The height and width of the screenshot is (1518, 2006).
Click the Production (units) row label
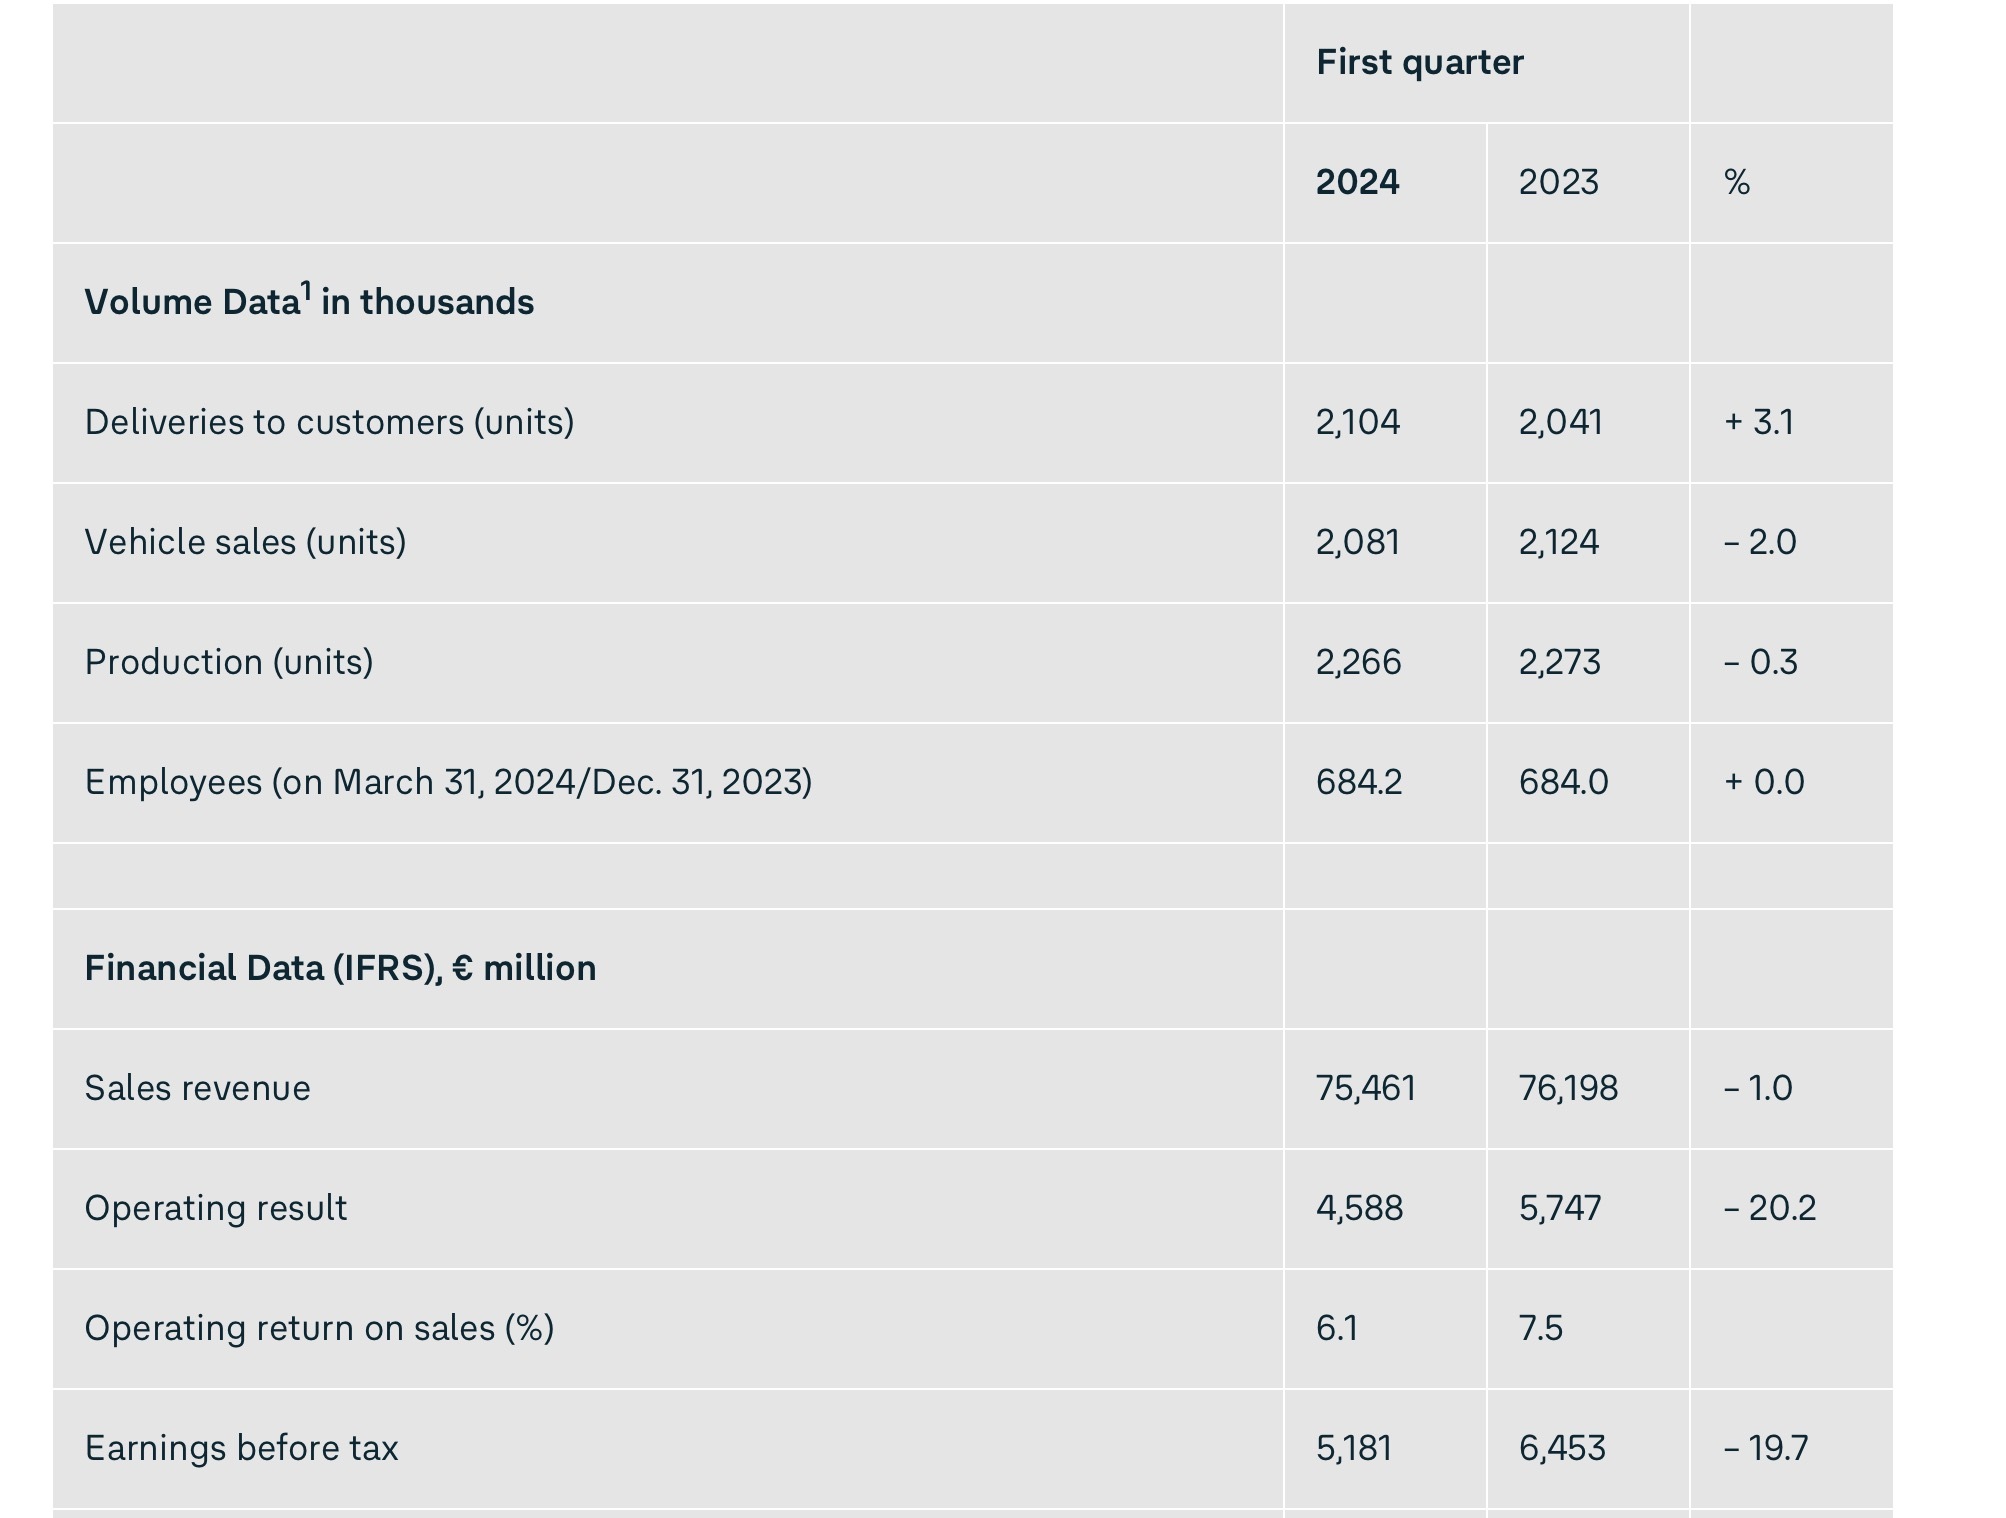point(229,662)
